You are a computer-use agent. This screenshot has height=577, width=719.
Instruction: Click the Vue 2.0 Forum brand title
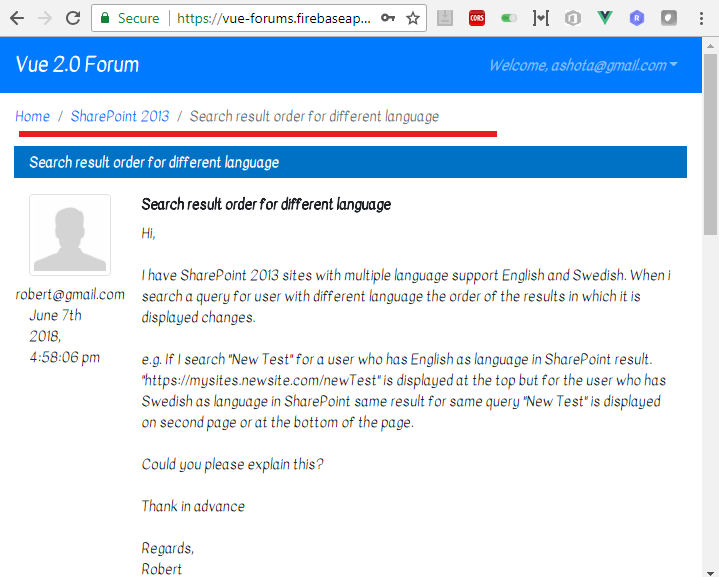[x=77, y=64]
